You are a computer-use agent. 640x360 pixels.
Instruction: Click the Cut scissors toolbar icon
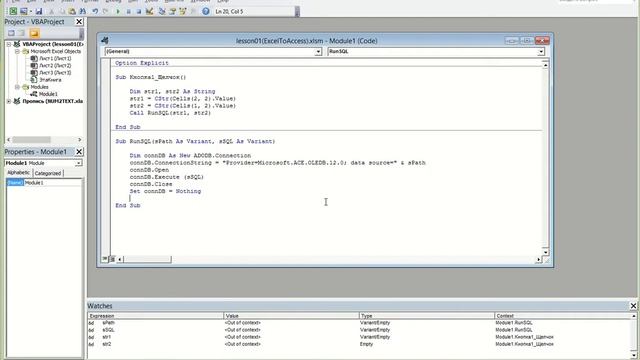(52, 11)
